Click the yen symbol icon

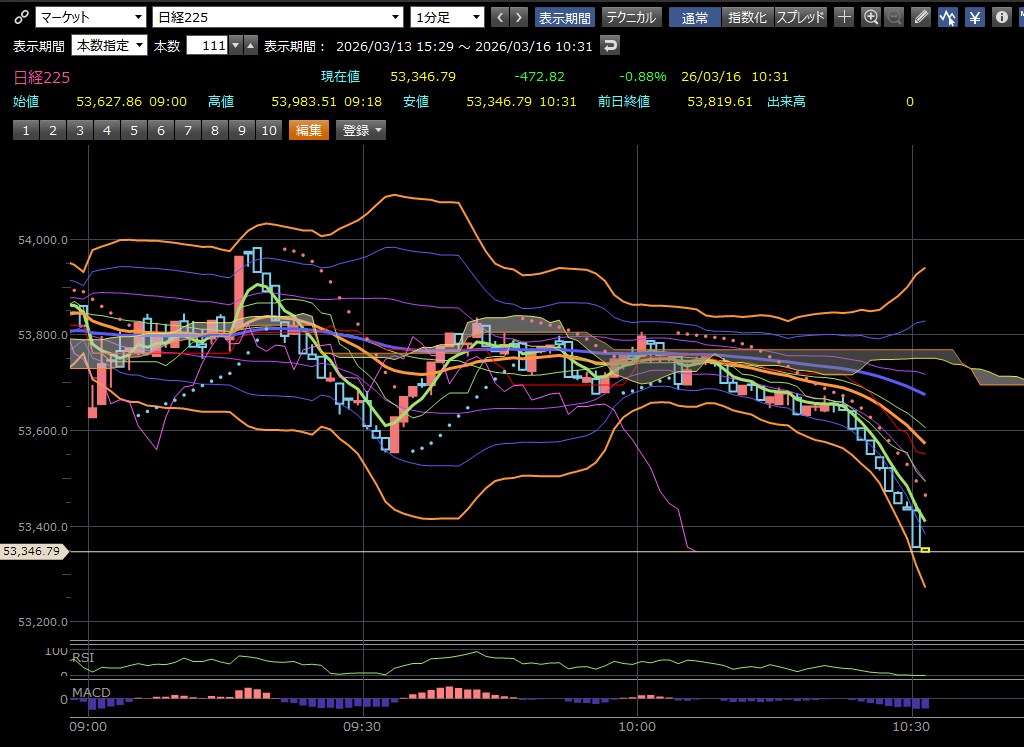974,17
